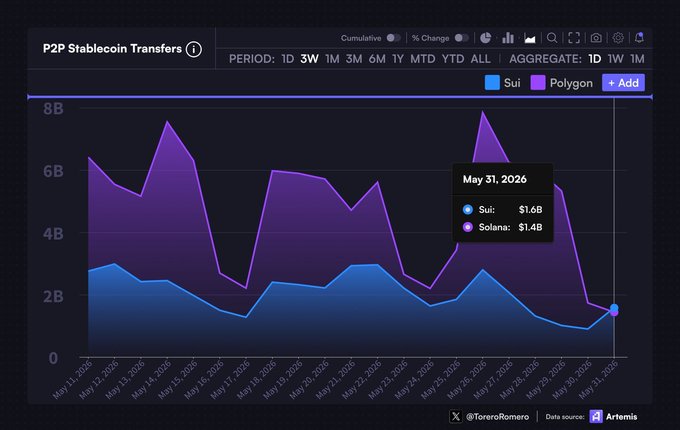Set period to YTD

coord(453,59)
